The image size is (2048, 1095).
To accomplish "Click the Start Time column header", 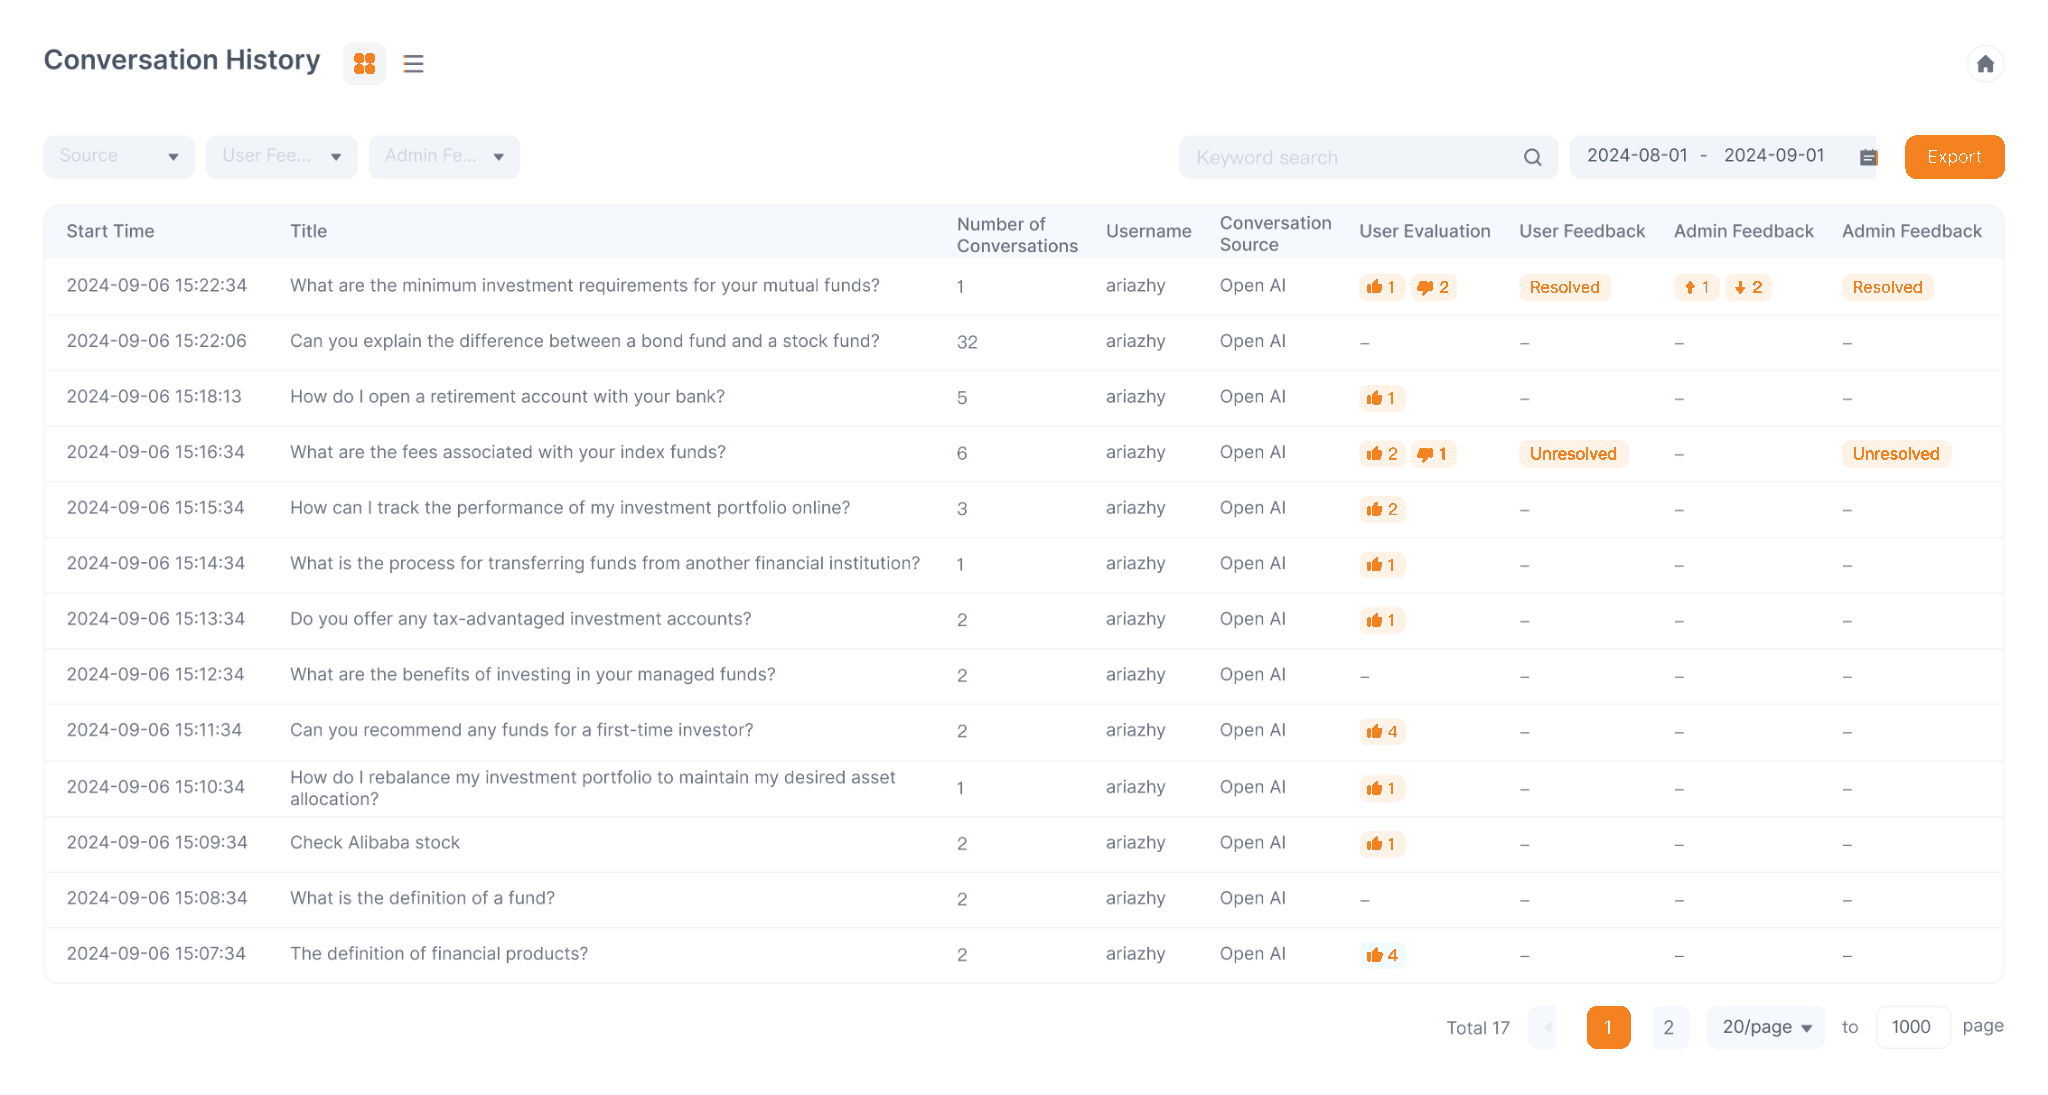I will [110, 232].
